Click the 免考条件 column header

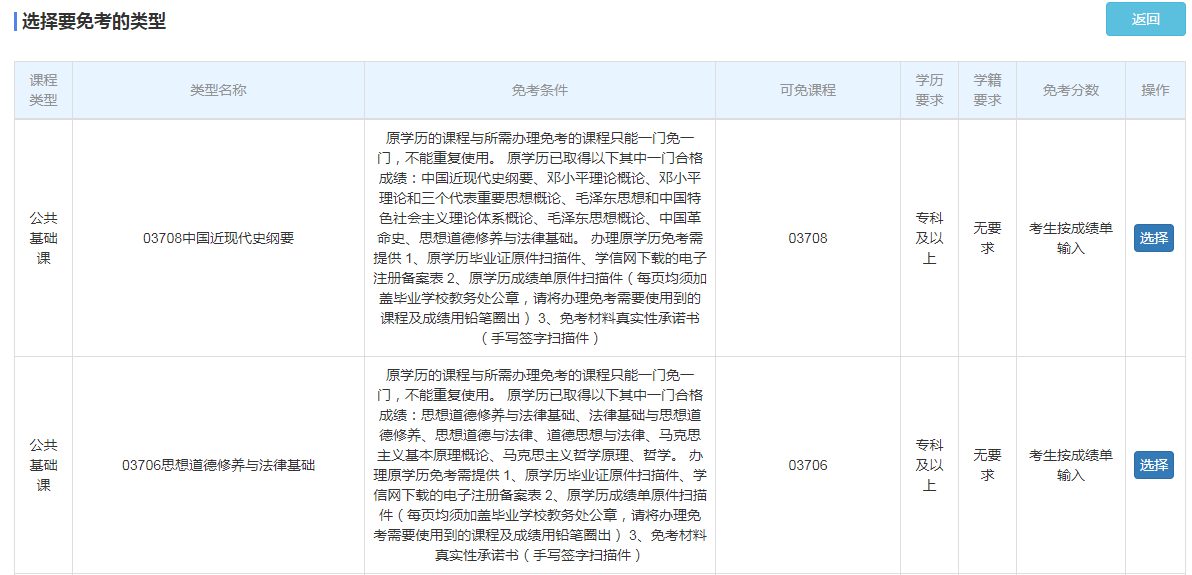pyautogui.click(x=539, y=90)
